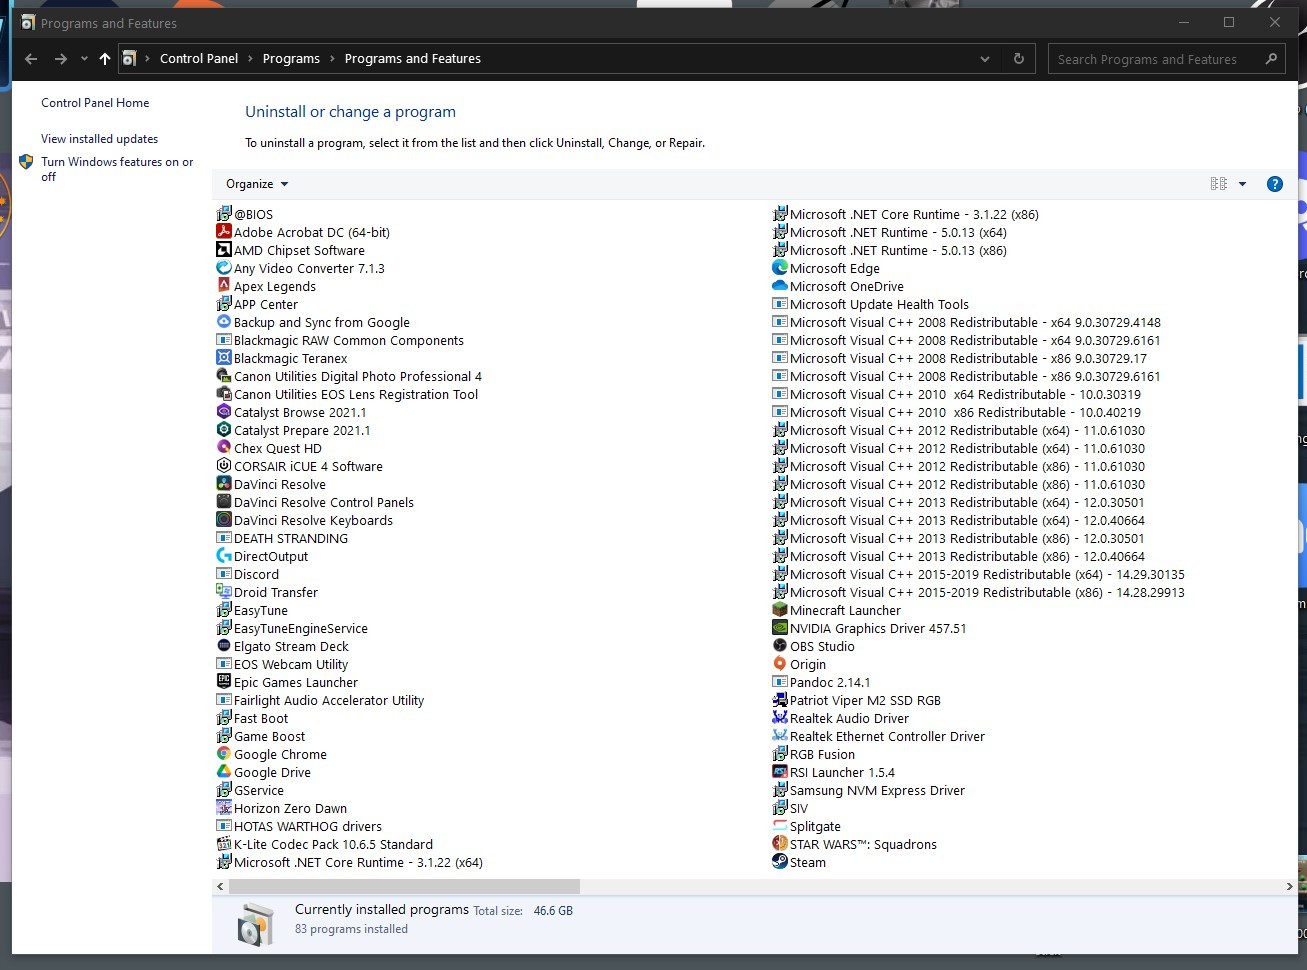The width and height of the screenshot is (1307, 970).
Task: Click the Apex Legends icon
Action: [x=224, y=286]
